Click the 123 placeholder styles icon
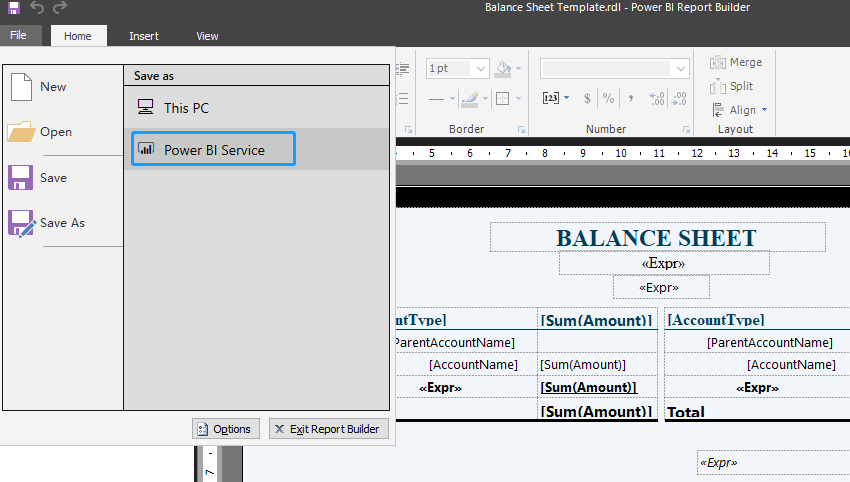Screen dimensions: 850x482 [551, 98]
